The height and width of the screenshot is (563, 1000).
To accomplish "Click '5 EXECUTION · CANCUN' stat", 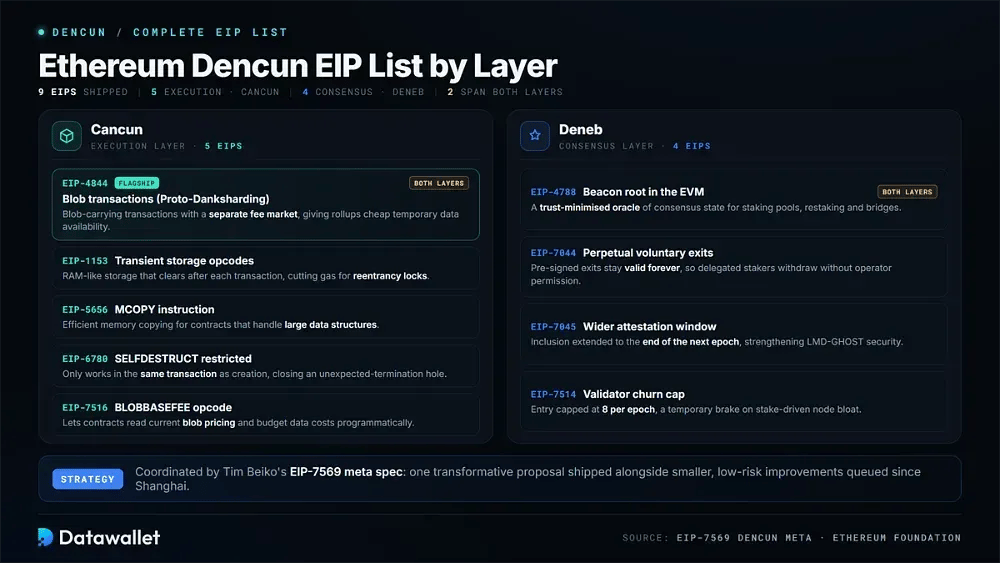I will pos(216,92).
